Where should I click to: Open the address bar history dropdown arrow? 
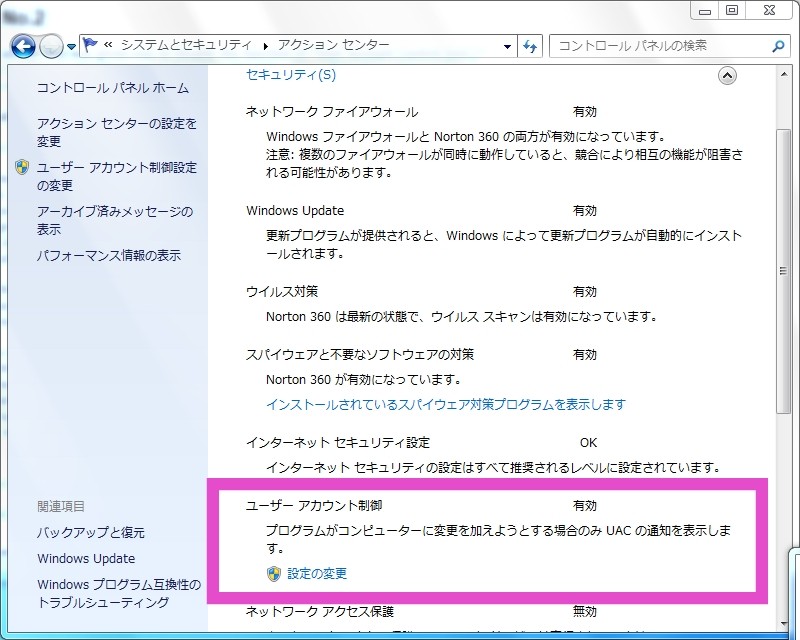[x=507, y=46]
